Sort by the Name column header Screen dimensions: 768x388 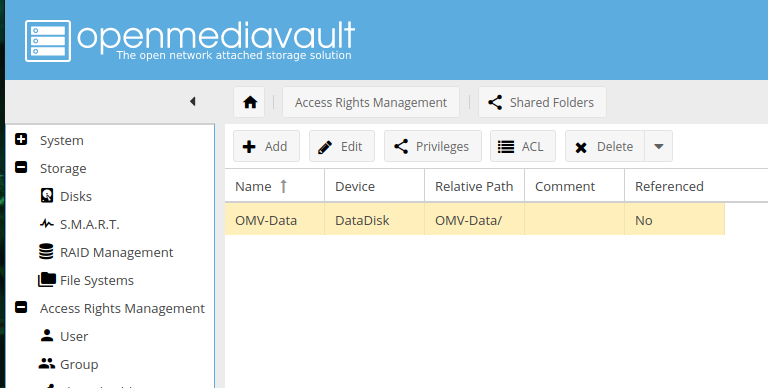coord(274,186)
